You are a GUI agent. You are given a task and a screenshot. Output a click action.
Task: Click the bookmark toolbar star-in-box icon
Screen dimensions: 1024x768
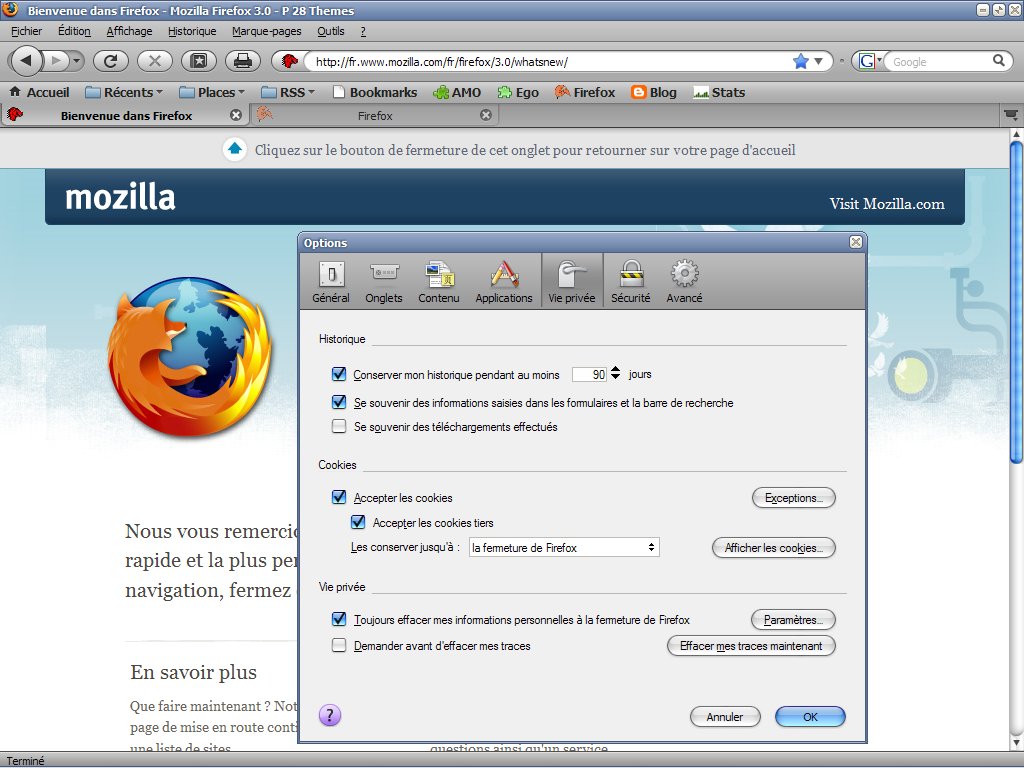pos(199,61)
